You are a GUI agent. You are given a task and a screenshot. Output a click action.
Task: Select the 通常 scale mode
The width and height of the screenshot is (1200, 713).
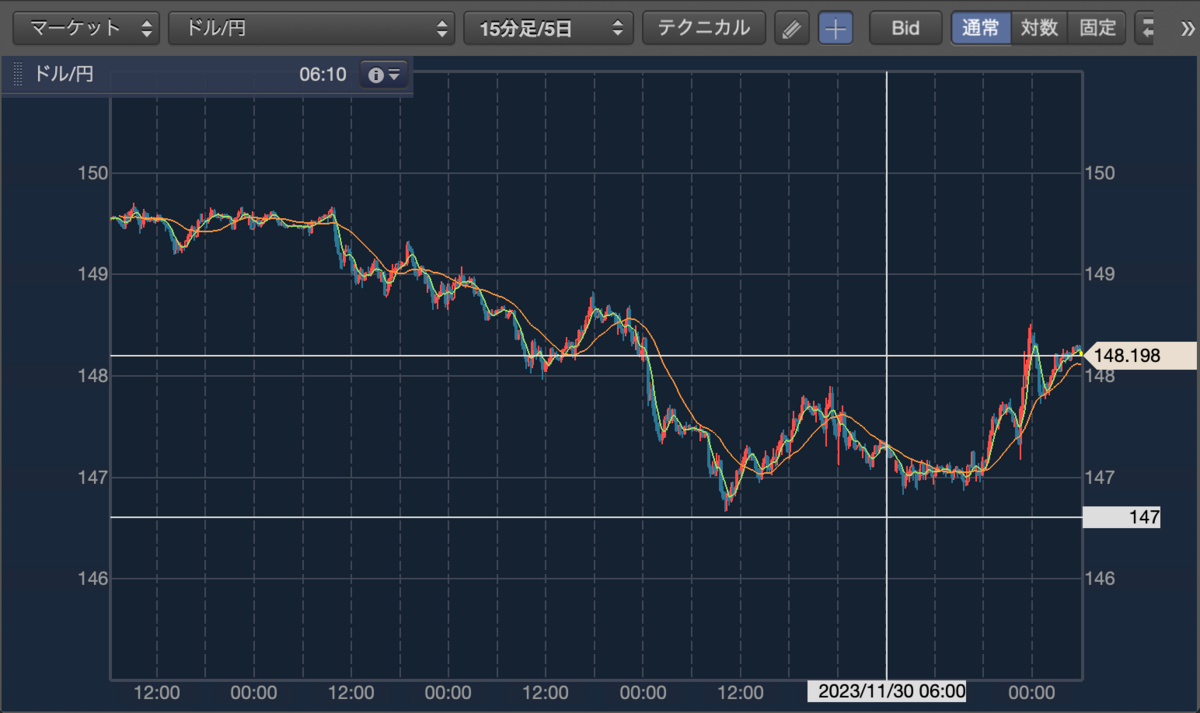[981, 28]
